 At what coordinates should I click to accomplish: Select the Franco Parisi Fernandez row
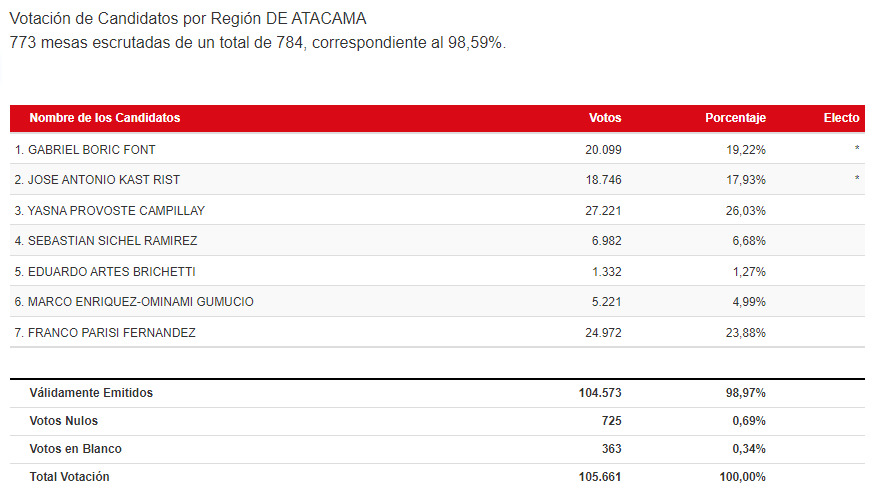point(437,332)
